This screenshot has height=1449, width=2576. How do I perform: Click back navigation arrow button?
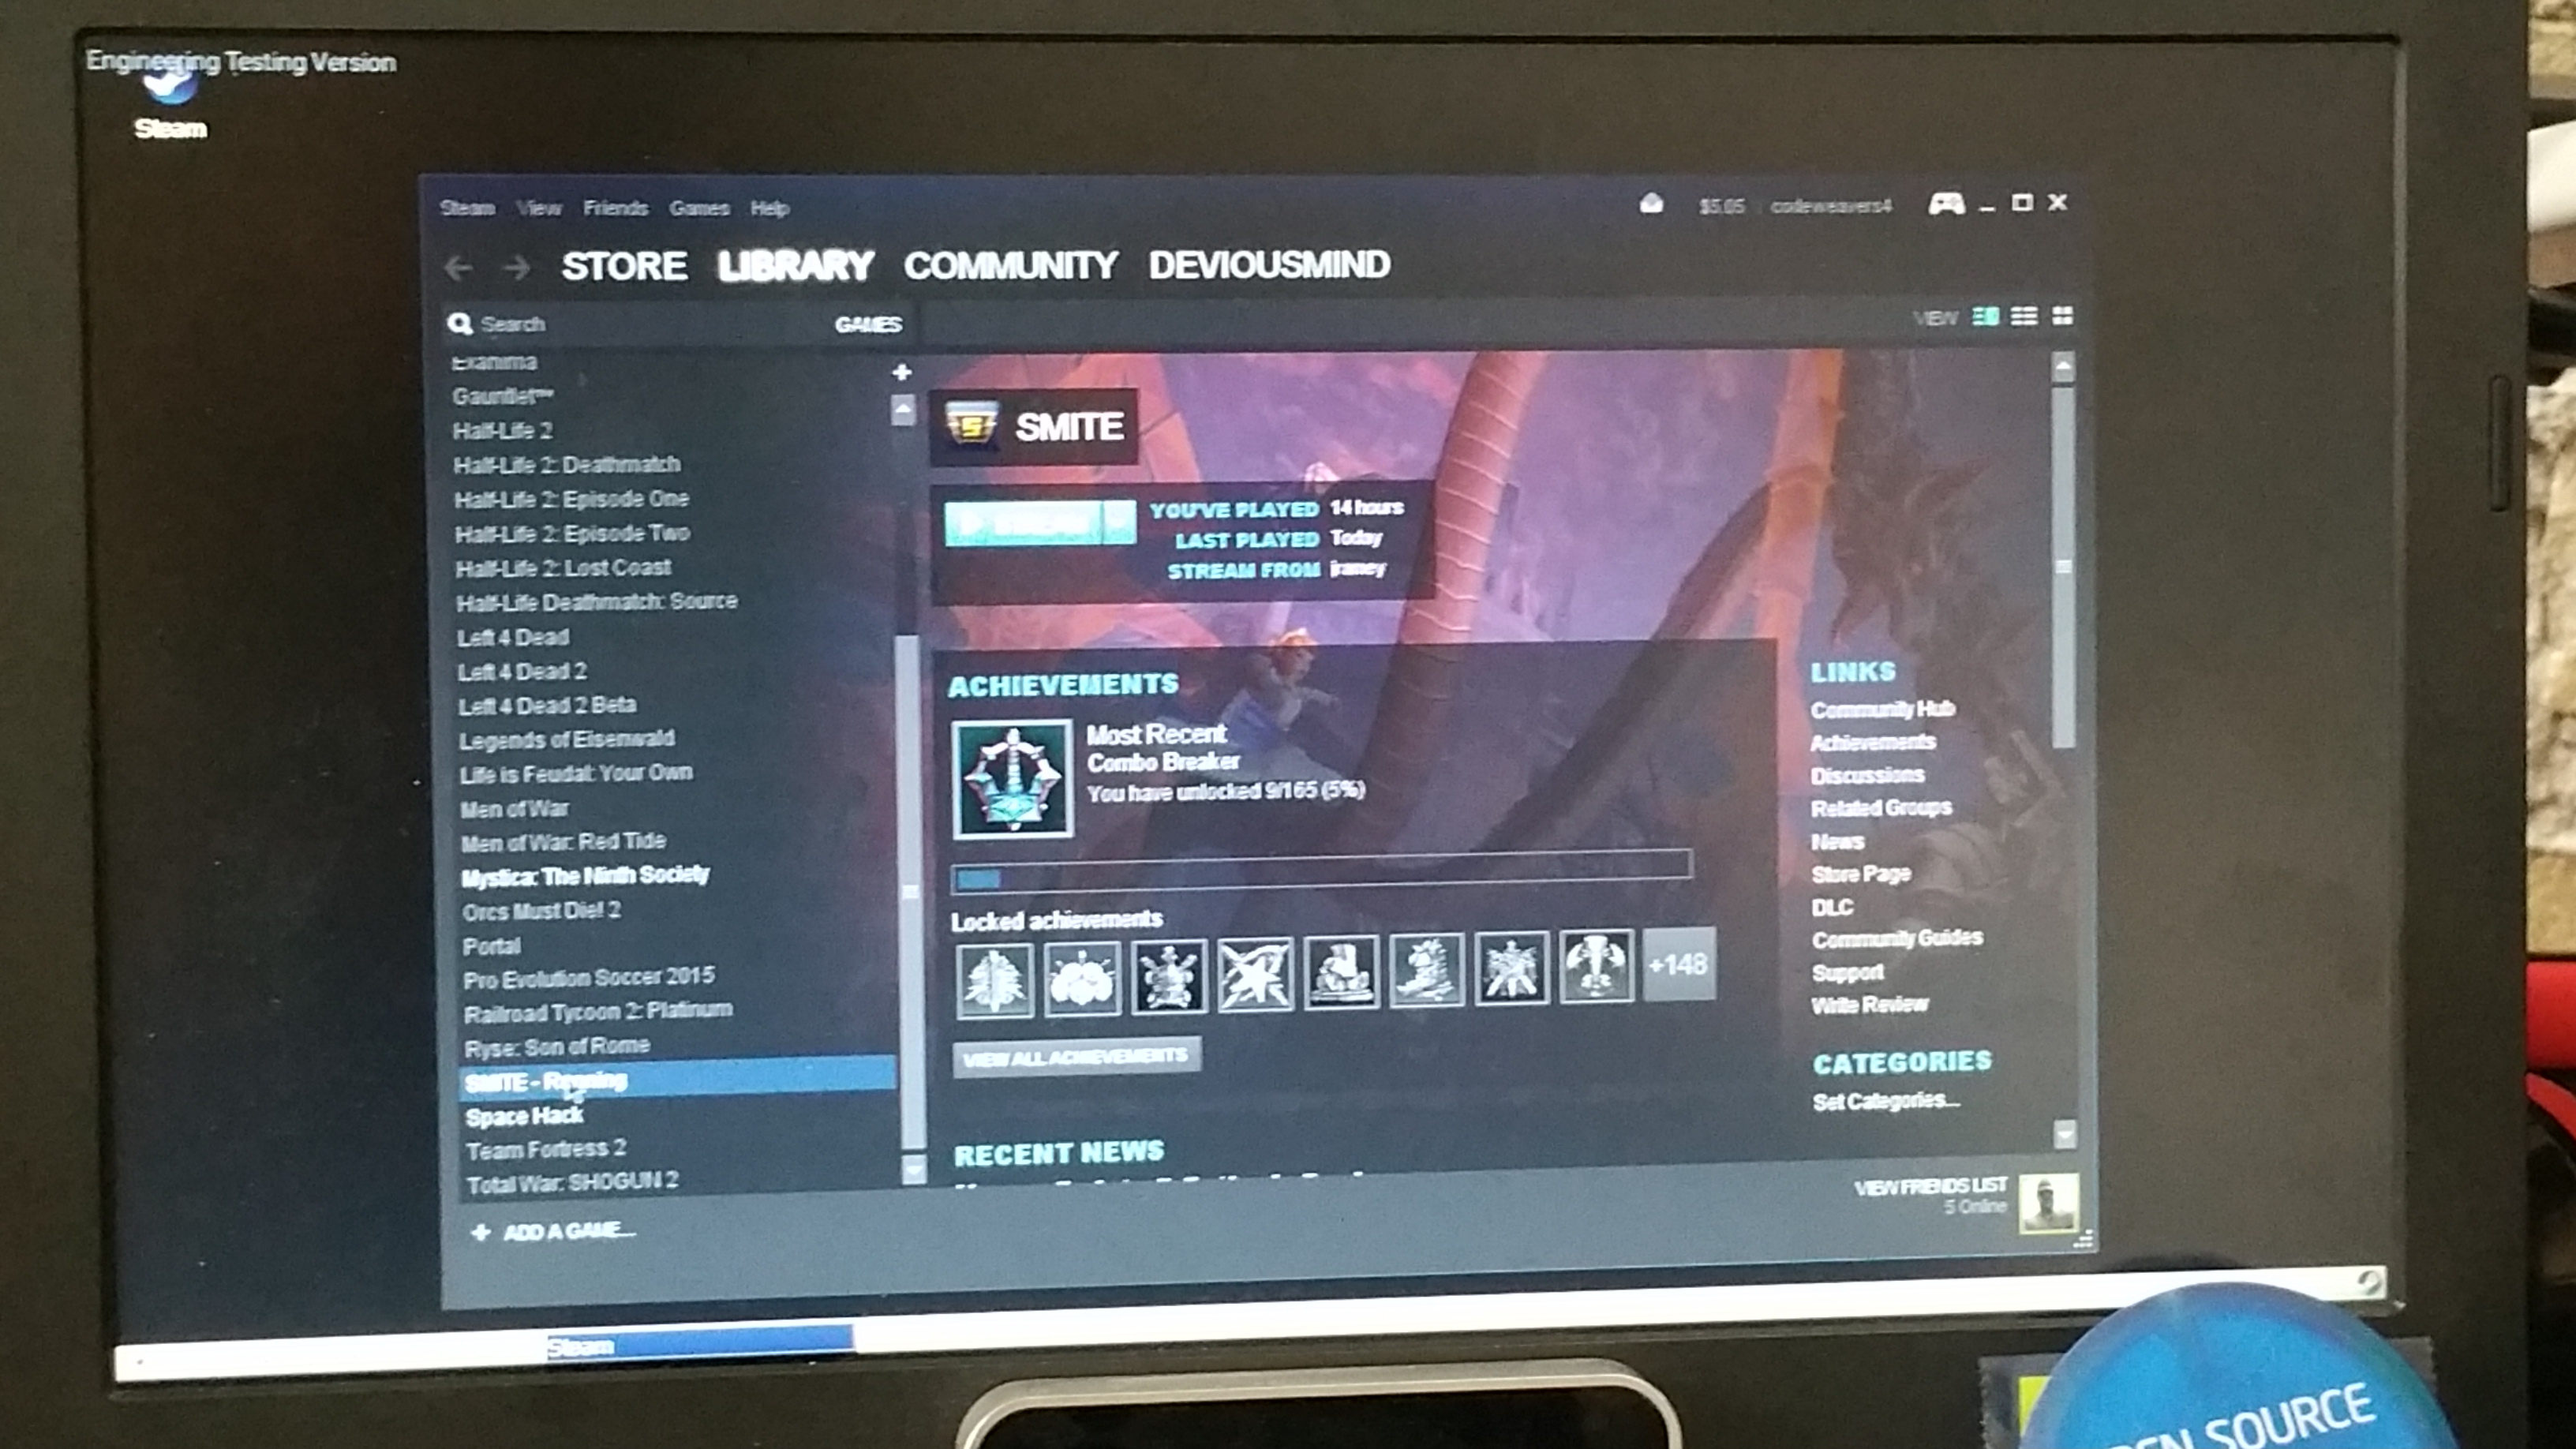[460, 268]
